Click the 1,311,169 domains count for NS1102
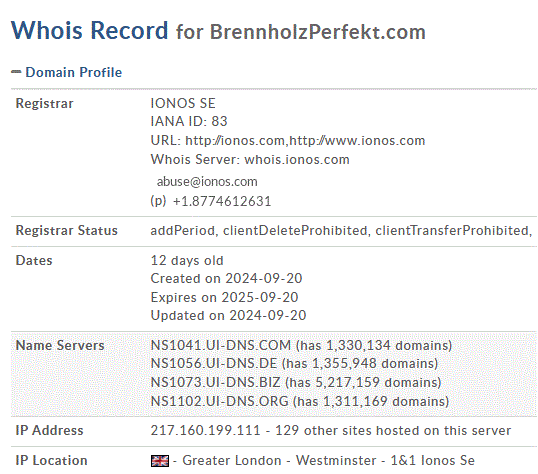The width and height of the screenshot is (538, 474). click(355, 401)
